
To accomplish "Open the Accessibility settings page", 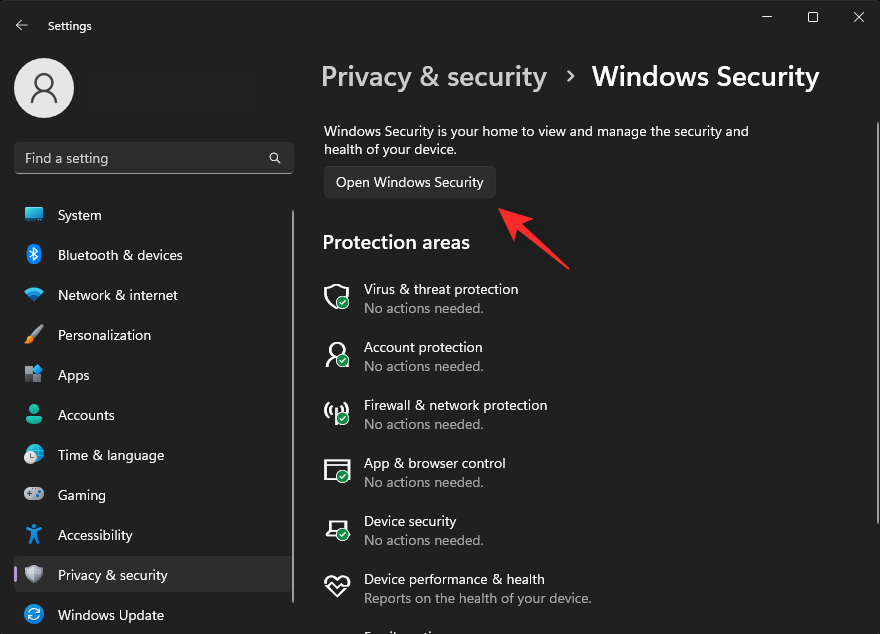I will tap(95, 535).
